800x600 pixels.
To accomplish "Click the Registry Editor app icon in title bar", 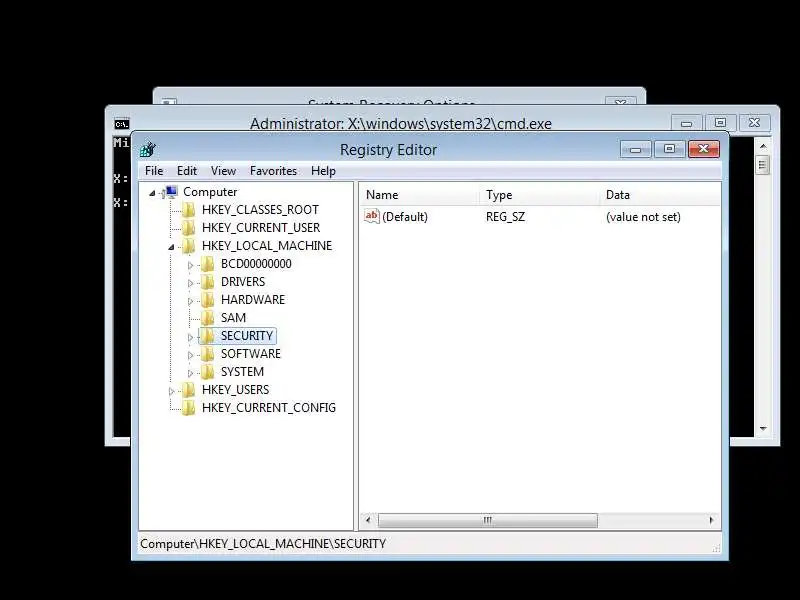I will click(x=147, y=149).
